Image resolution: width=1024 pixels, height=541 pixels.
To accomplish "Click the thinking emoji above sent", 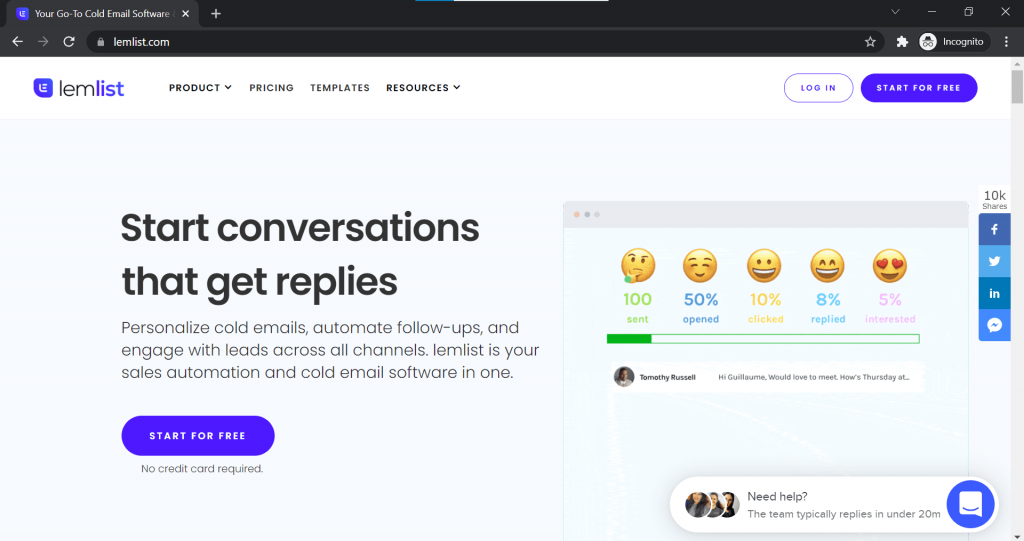I will (x=637, y=266).
